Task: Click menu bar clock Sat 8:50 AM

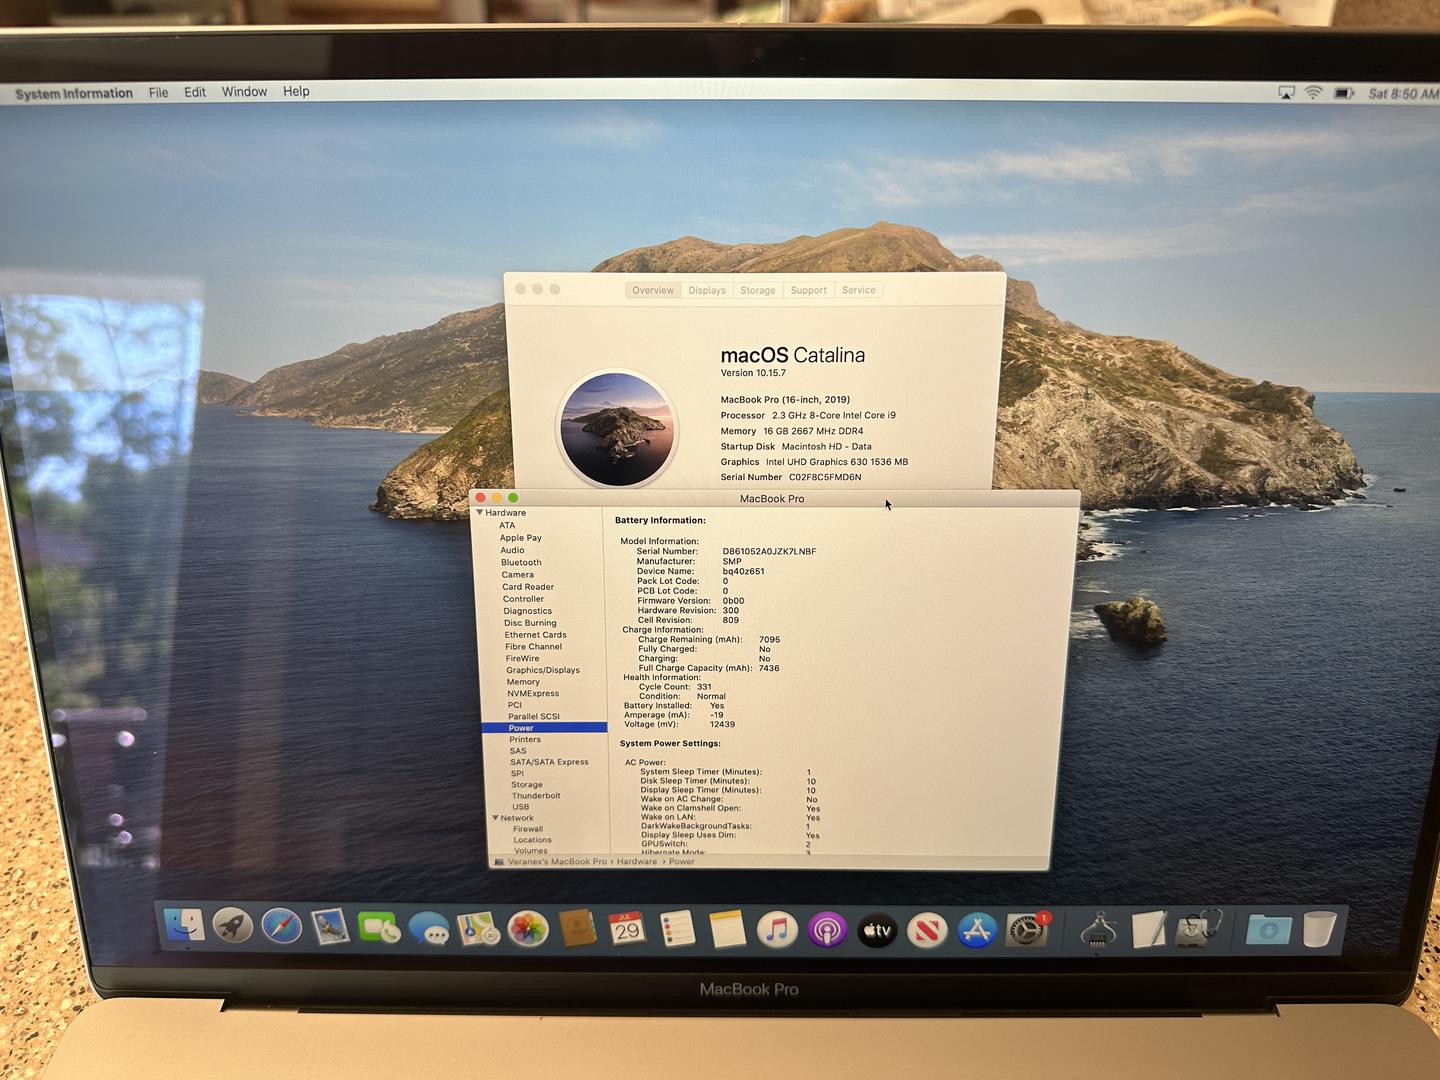Action: tap(1403, 94)
